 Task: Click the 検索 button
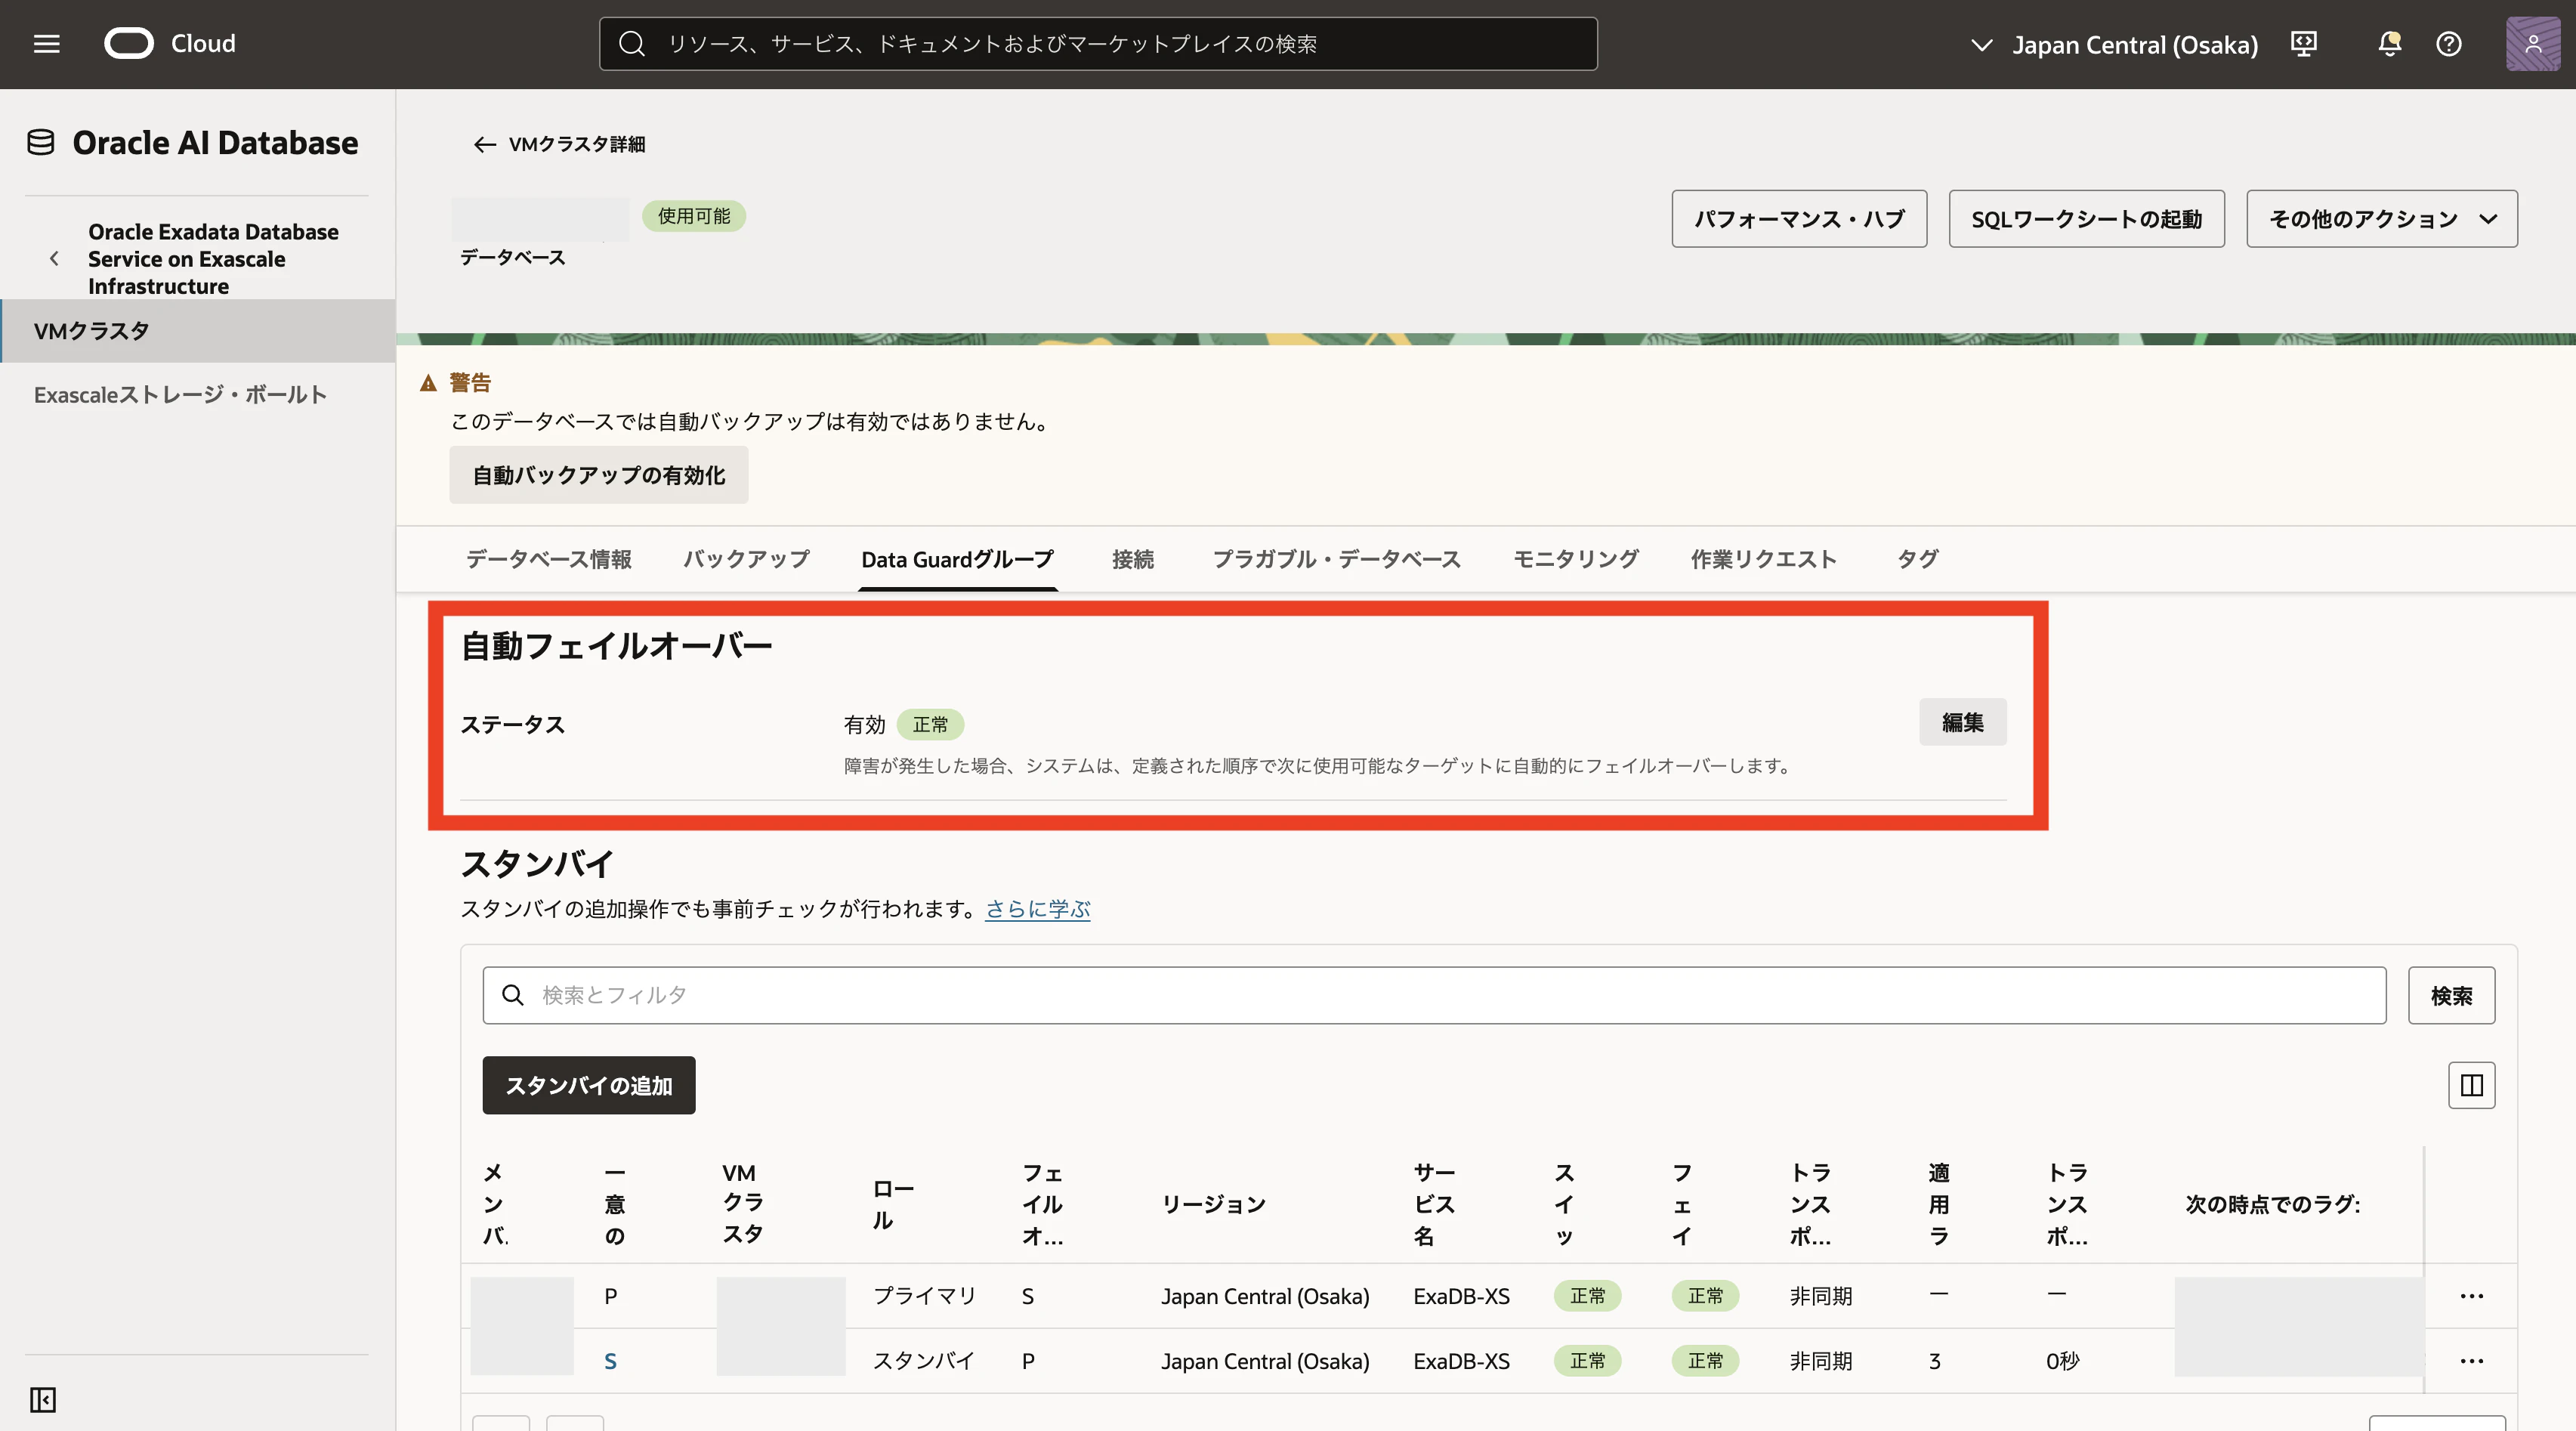(2451, 995)
